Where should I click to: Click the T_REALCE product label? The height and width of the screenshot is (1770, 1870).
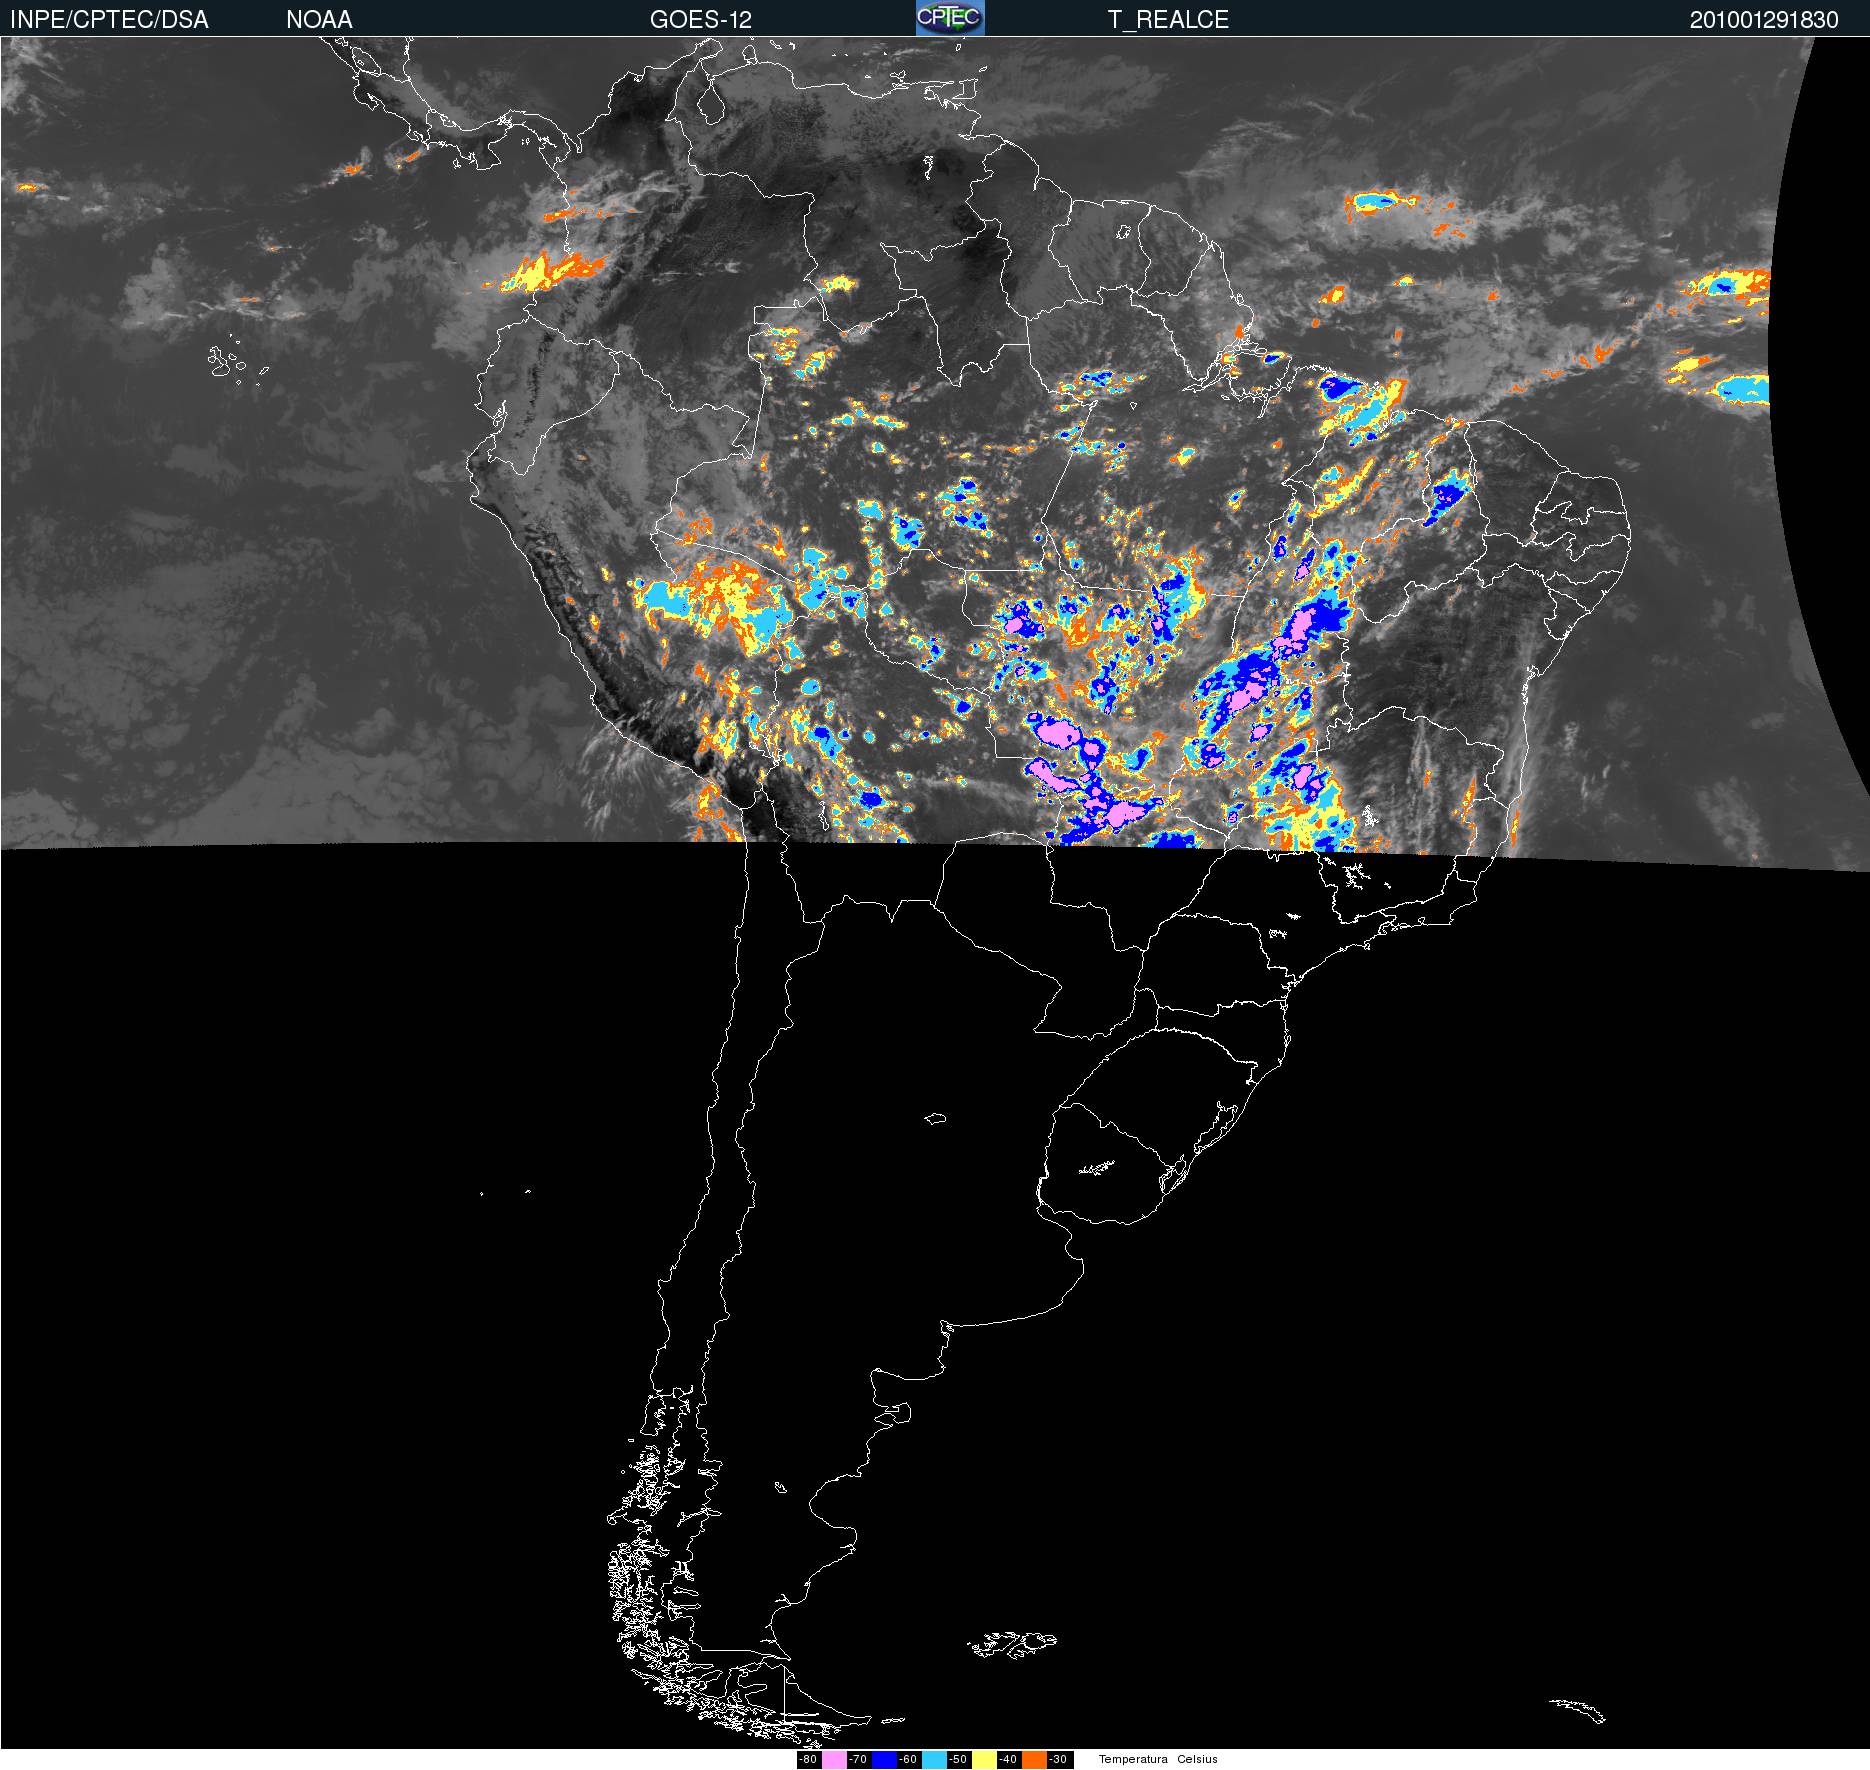1168,19
